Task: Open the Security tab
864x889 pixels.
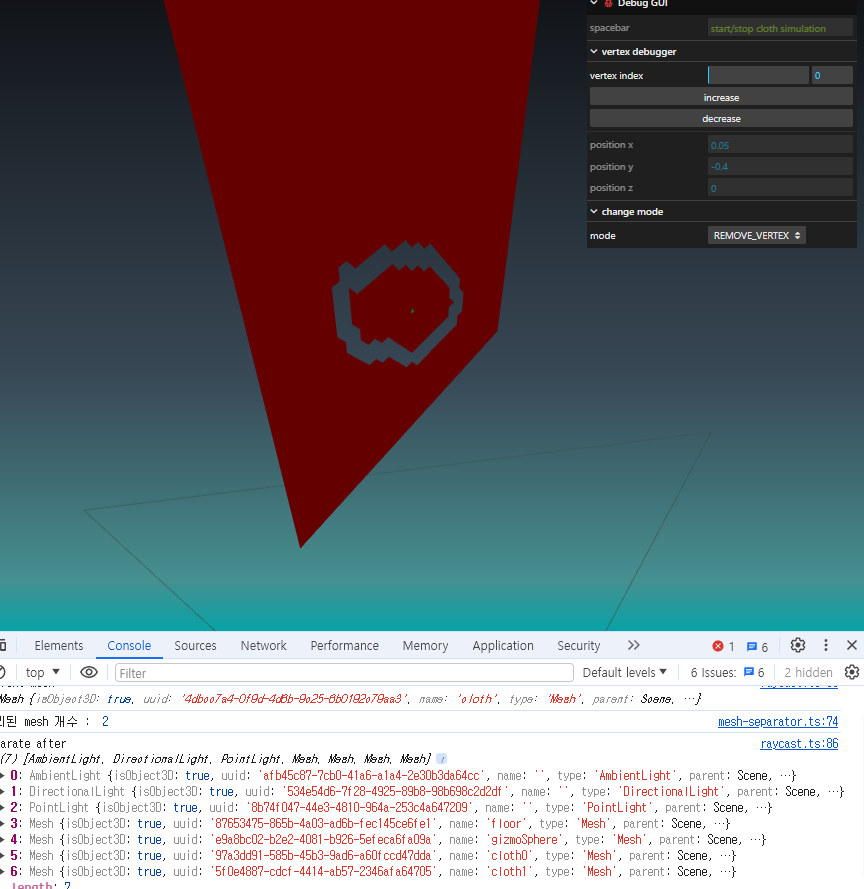Action: (x=578, y=645)
